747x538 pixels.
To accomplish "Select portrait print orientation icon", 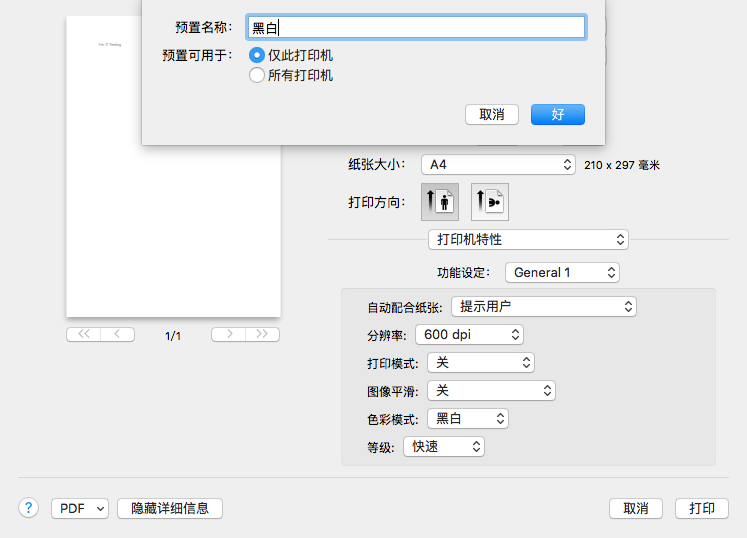I will [440, 202].
